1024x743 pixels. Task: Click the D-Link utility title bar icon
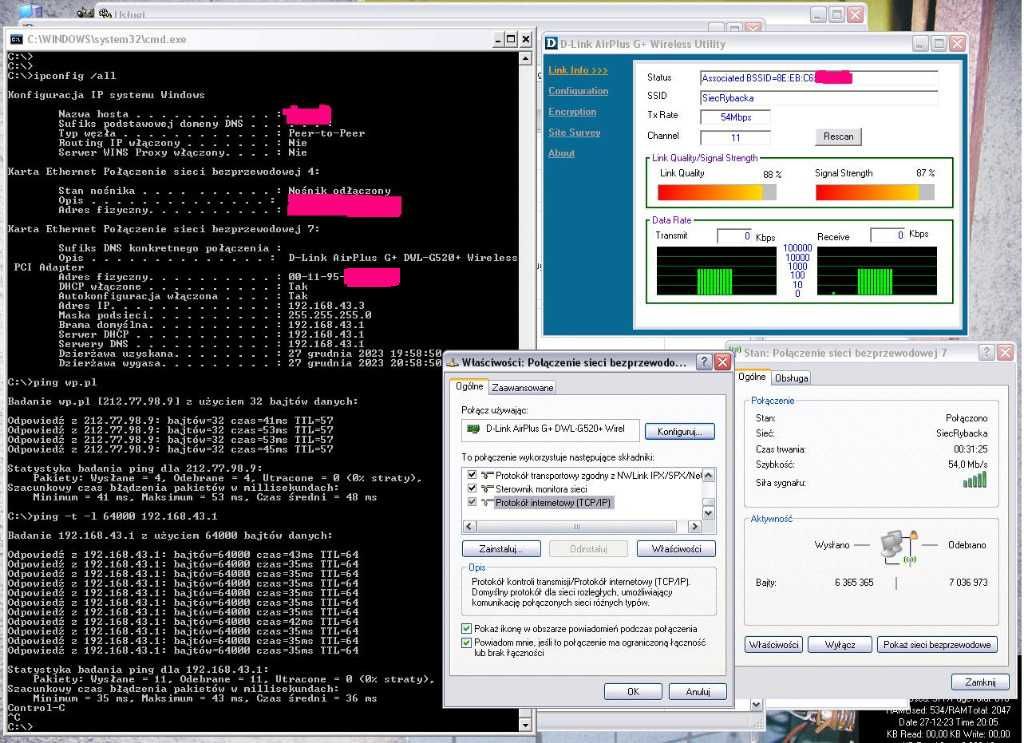point(551,44)
